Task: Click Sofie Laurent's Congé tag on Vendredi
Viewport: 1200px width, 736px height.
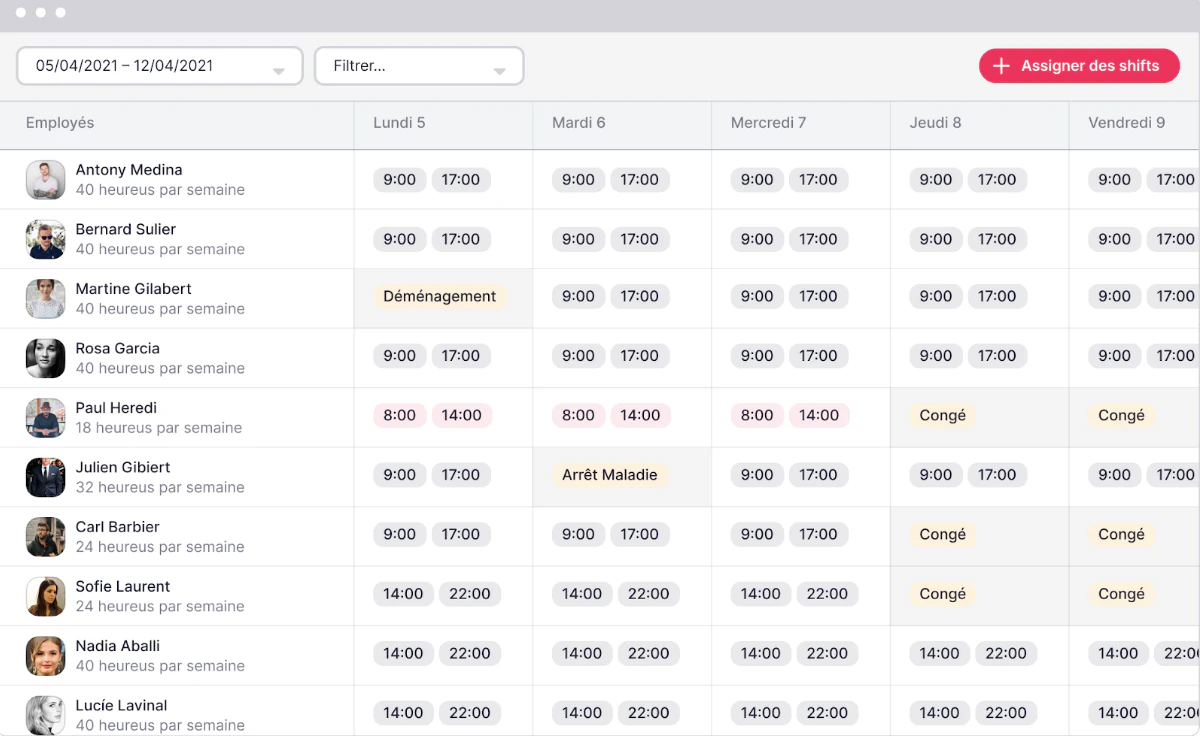Action: tap(1121, 594)
